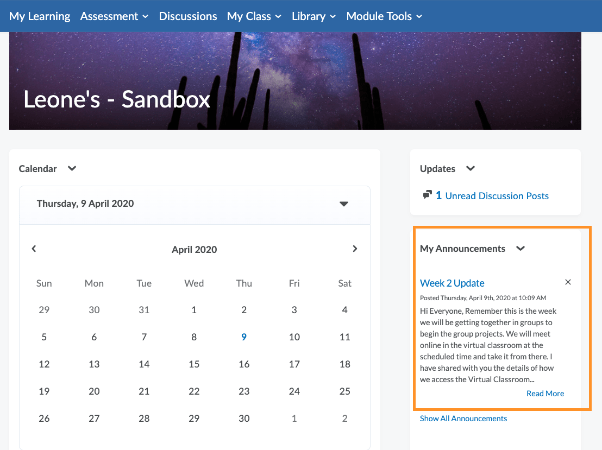Click Read More on the announcement

point(545,393)
